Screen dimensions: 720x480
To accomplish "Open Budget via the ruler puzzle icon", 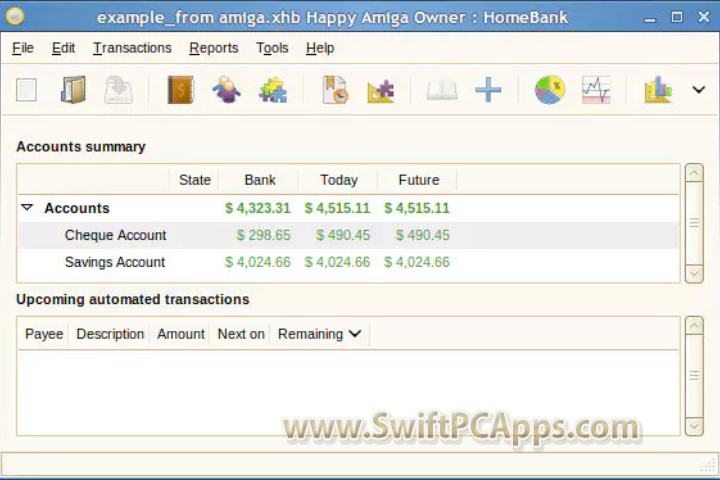I will (x=381, y=90).
